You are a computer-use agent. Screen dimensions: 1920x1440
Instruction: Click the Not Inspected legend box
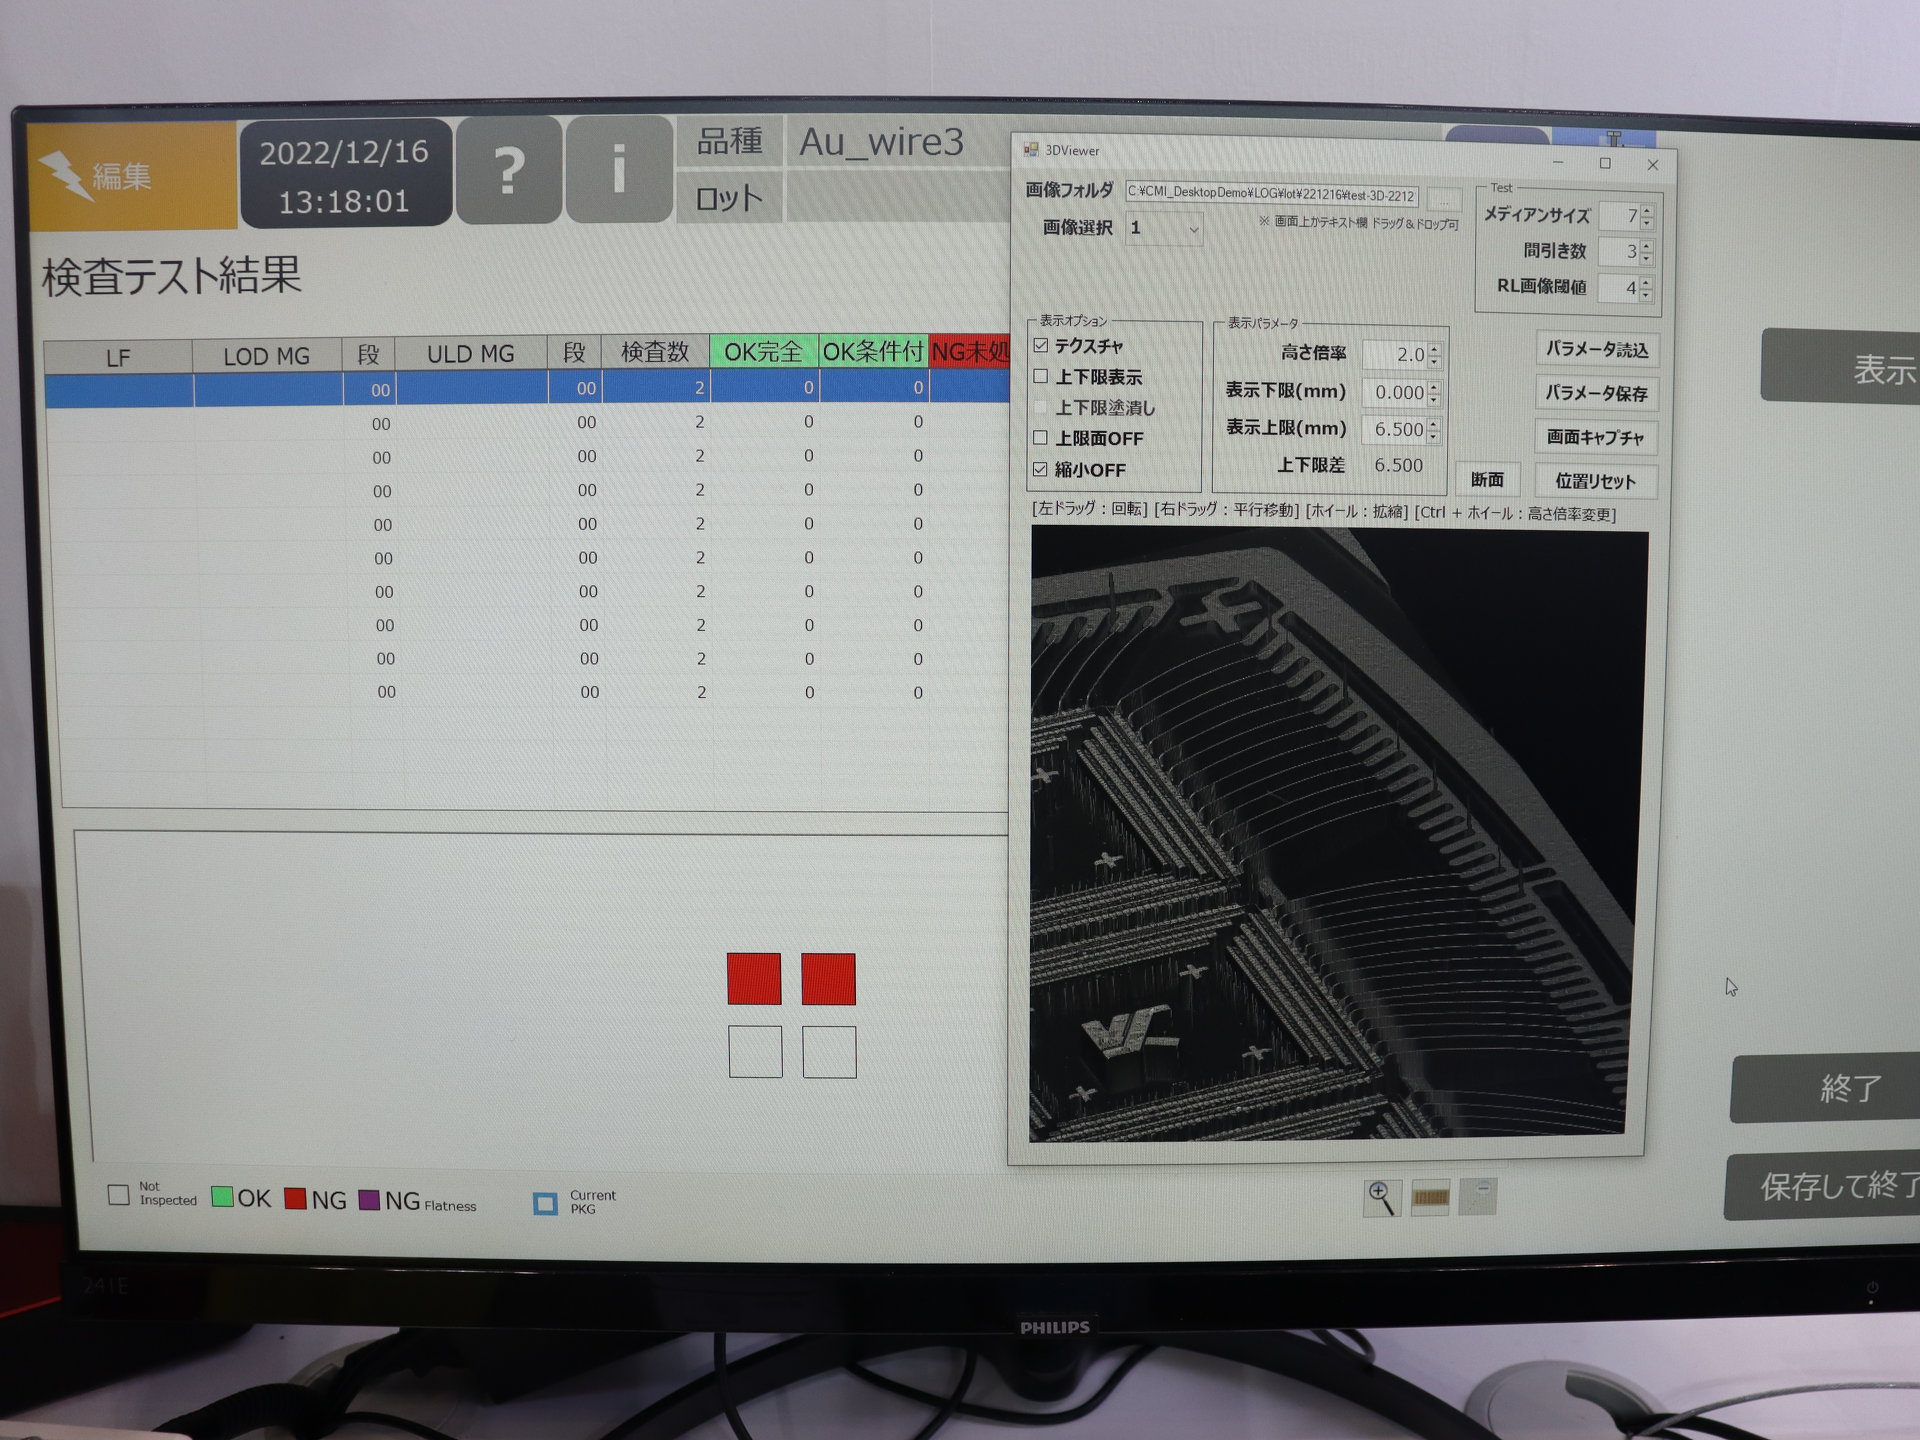[119, 1194]
